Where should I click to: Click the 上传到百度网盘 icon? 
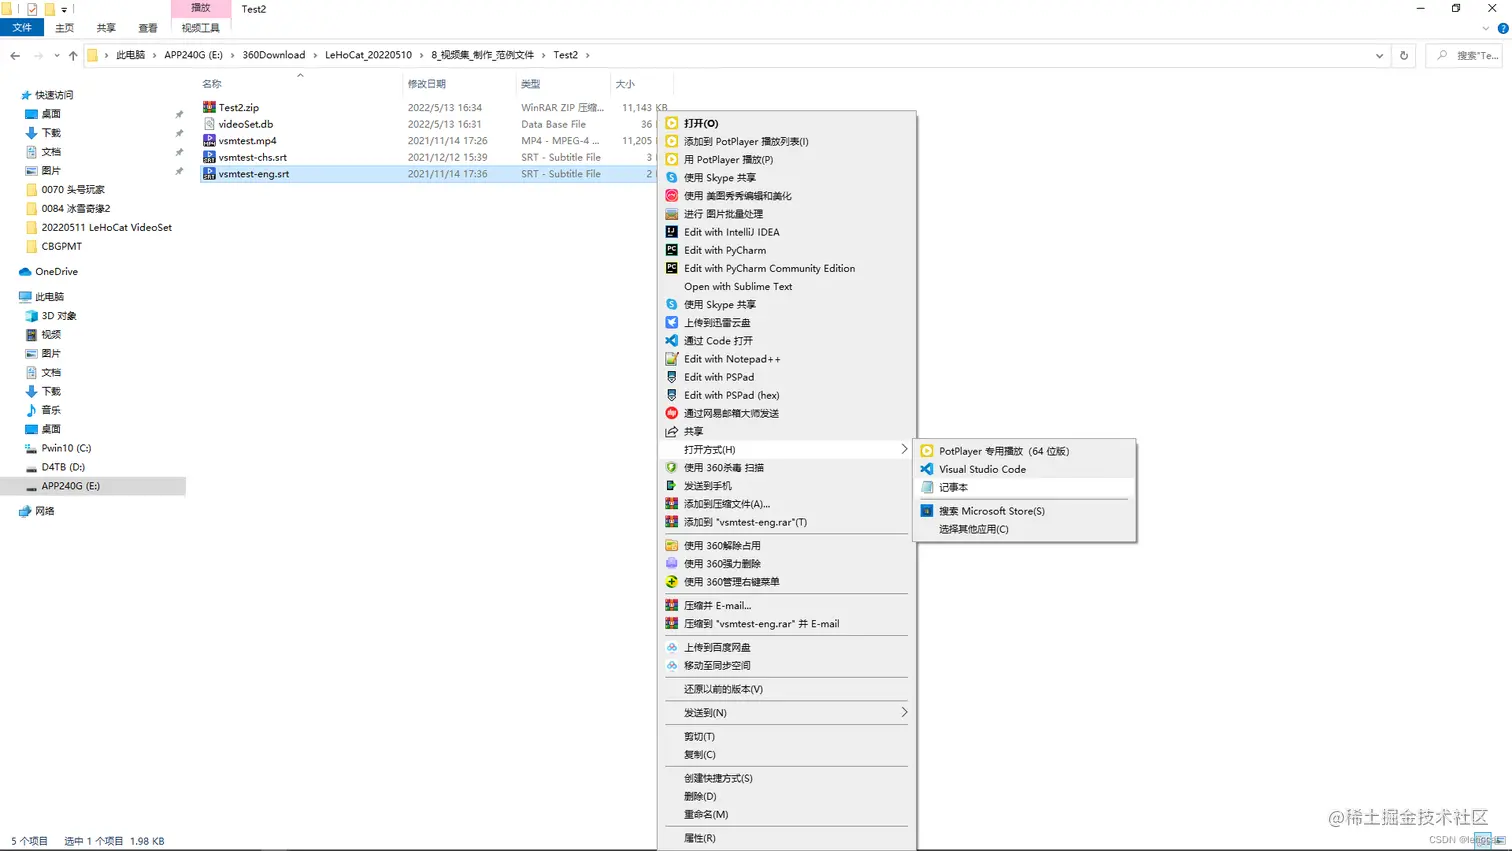click(x=672, y=647)
